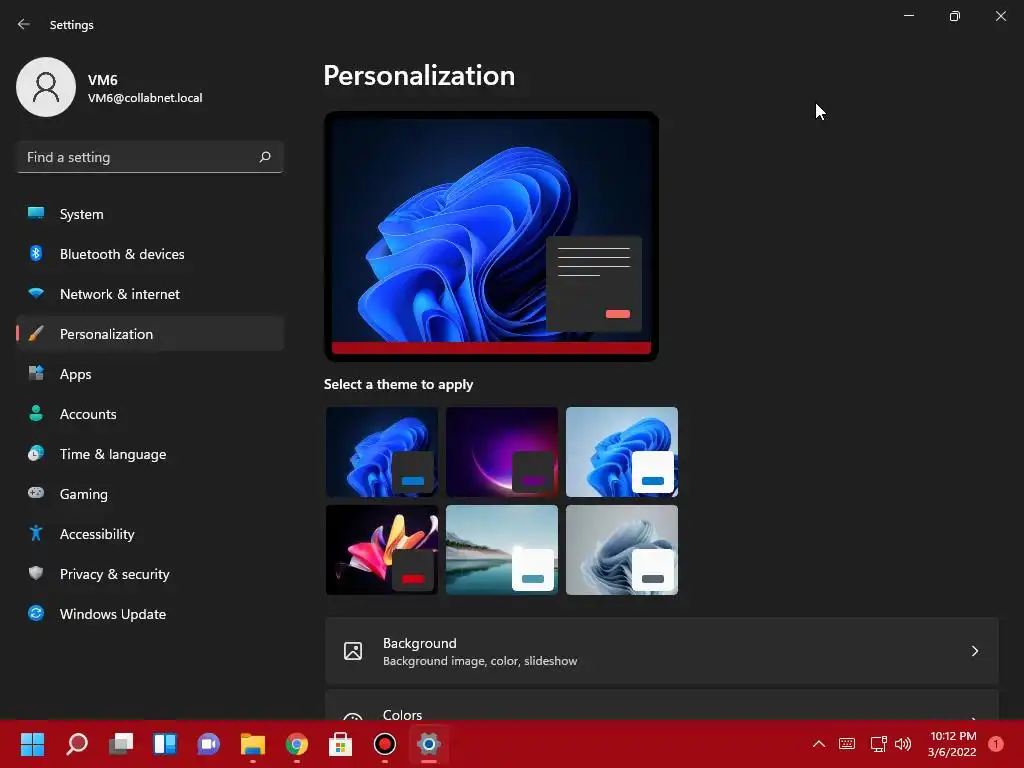The width and height of the screenshot is (1024, 768).
Task: Click the red record app taskbar icon
Action: (x=385, y=744)
